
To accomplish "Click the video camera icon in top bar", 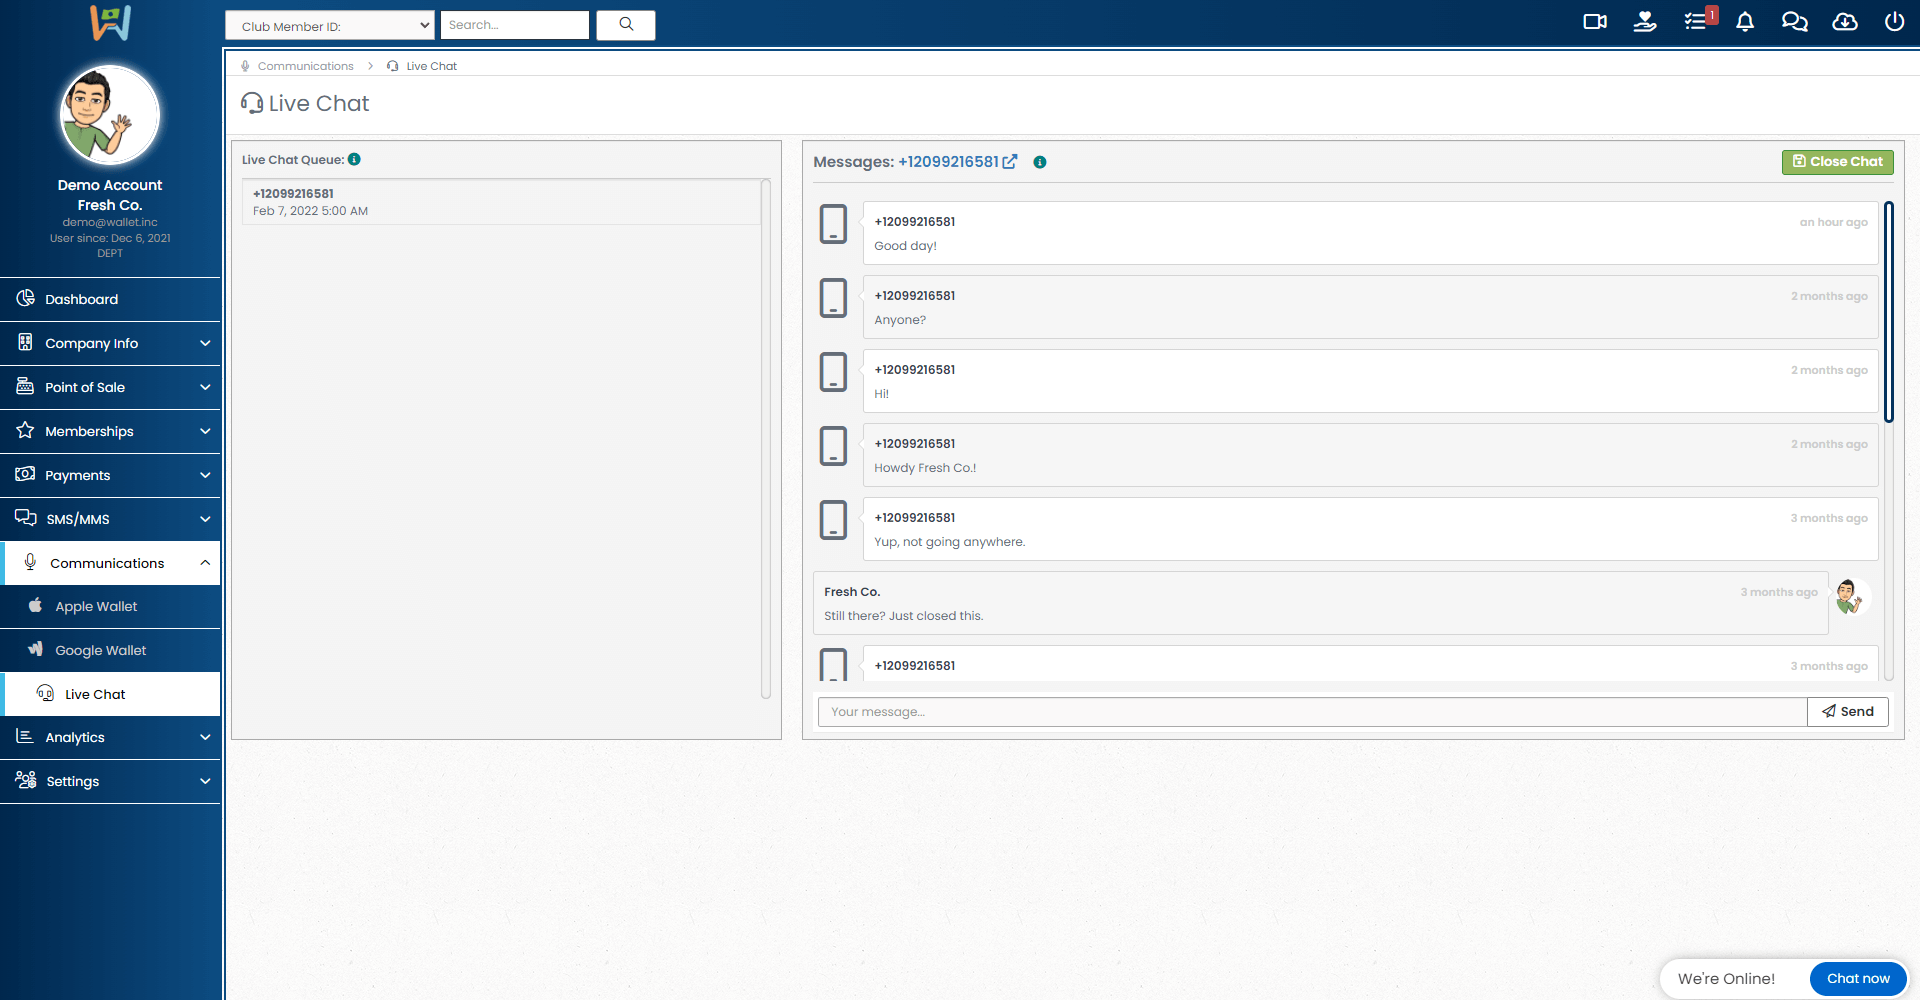I will 1595,22.
